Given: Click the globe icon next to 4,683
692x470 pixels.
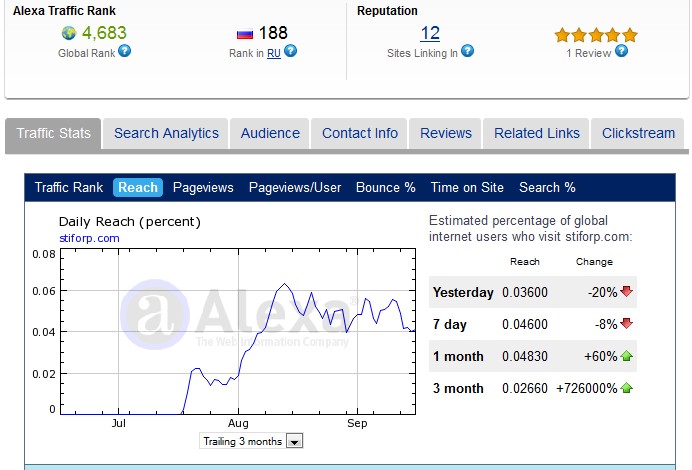Looking at the screenshot, I should (69, 33).
